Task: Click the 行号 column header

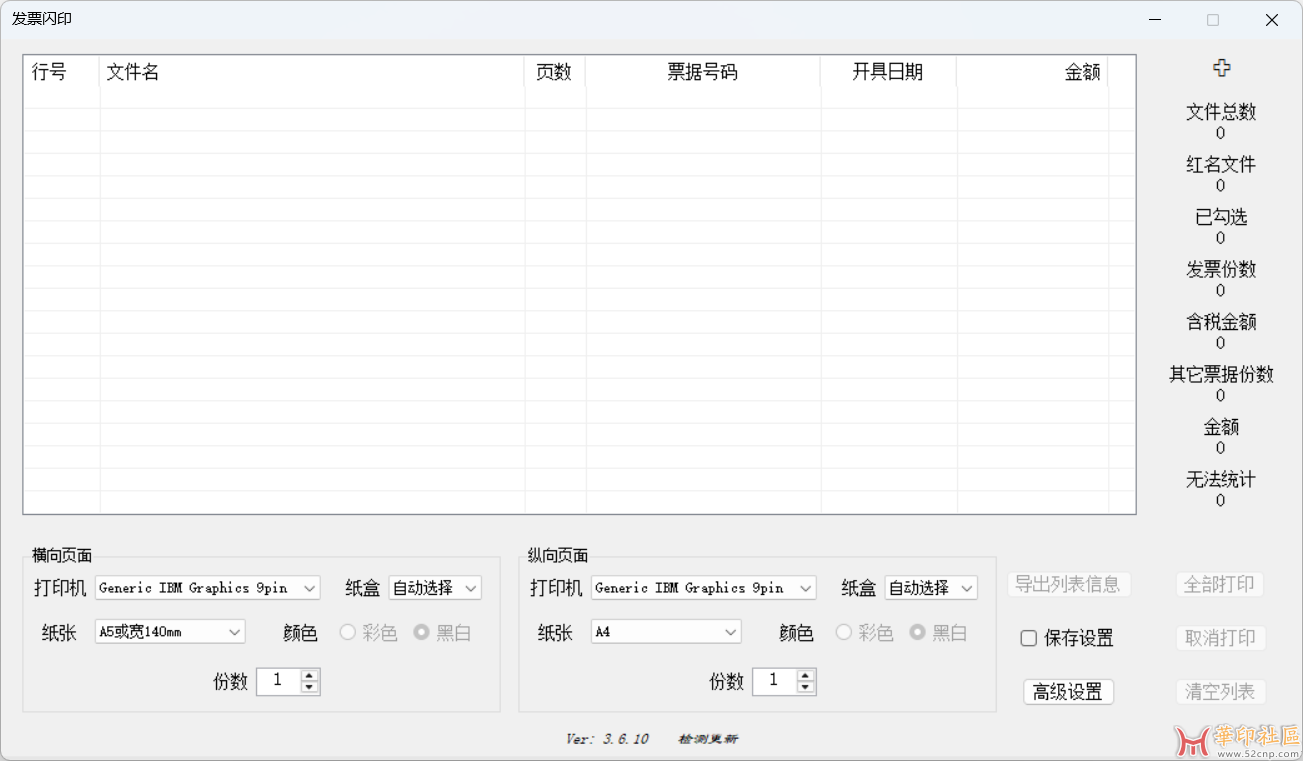Action: pos(61,72)
